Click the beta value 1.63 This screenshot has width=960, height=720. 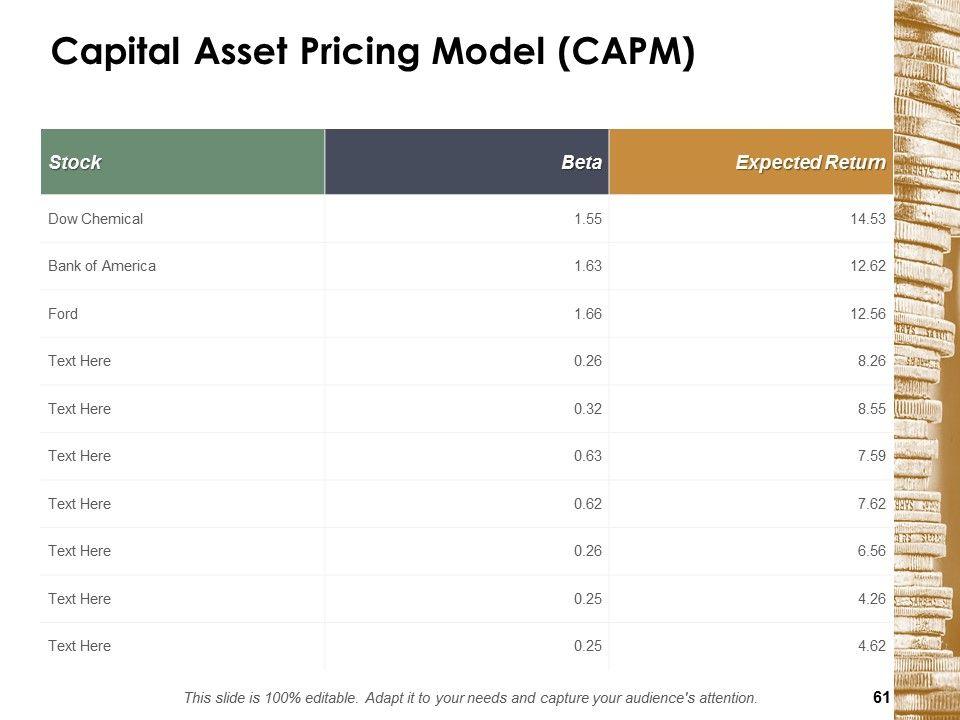587,266
